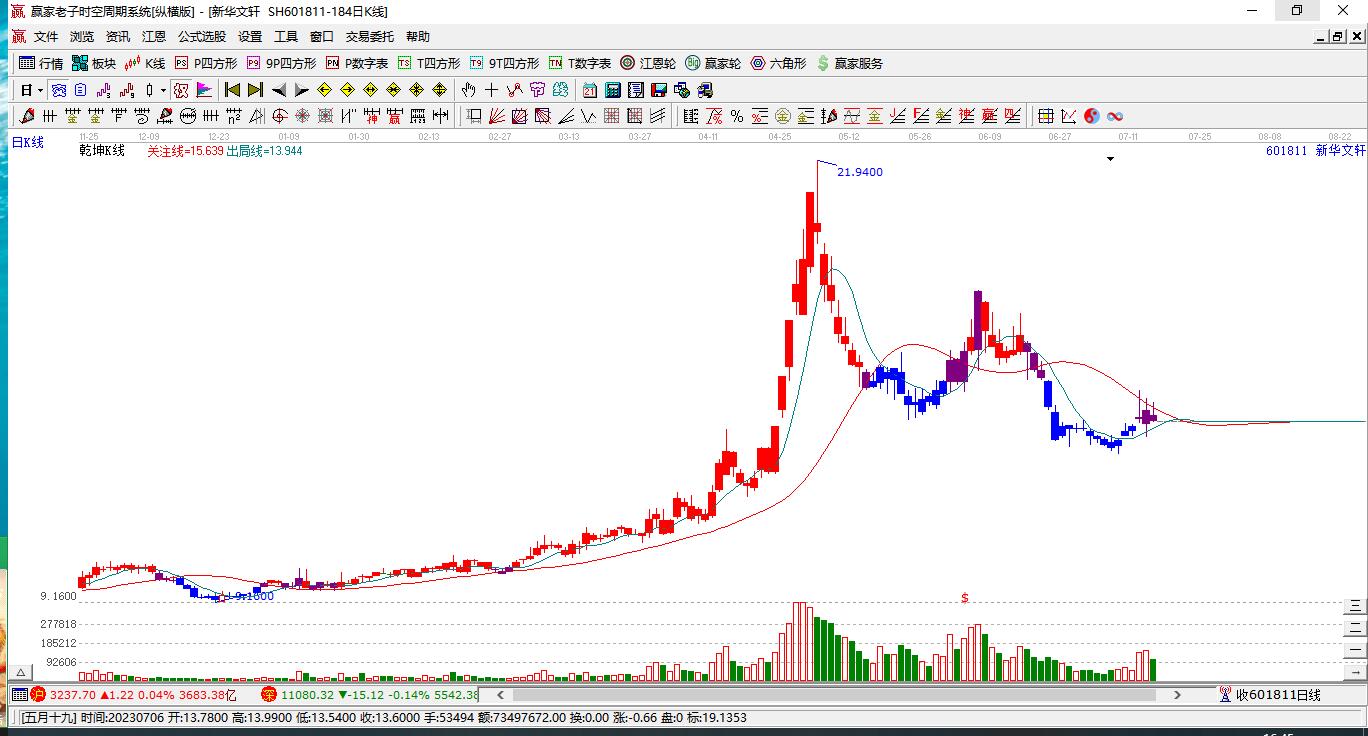
Task: Click the scrollbar right arrow
Action: (x=1178, y=695)
